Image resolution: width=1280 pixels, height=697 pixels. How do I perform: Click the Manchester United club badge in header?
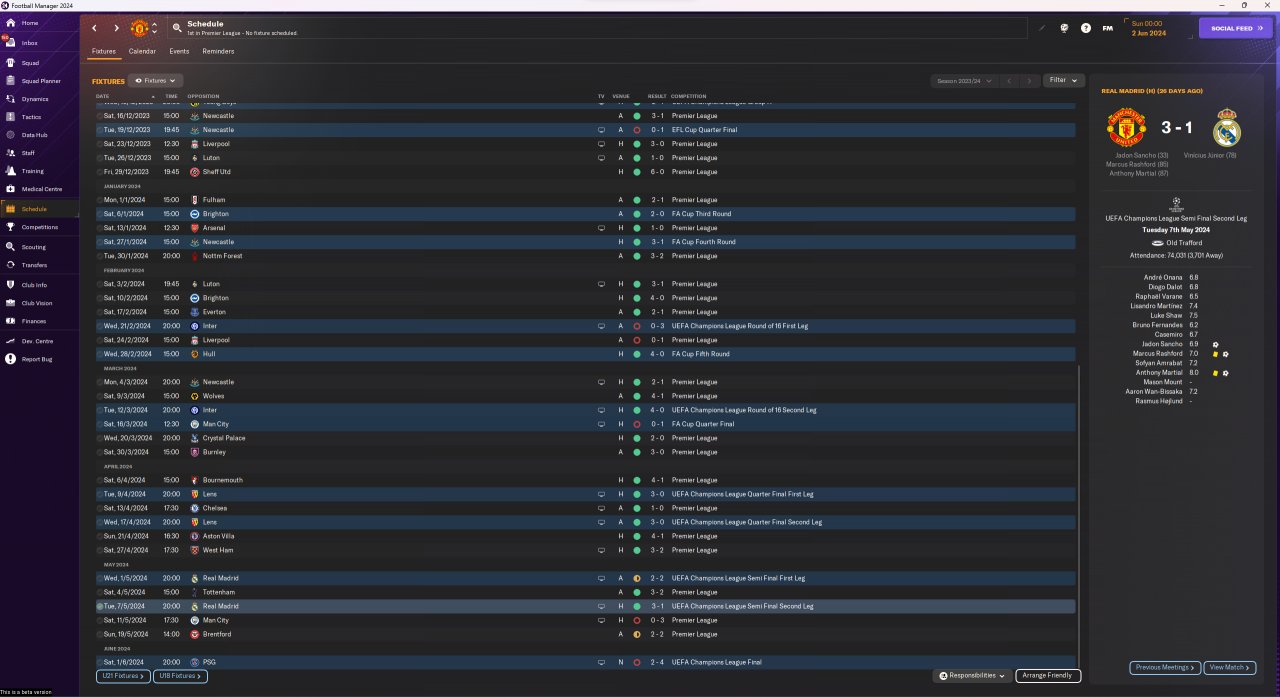click(139, 28)
